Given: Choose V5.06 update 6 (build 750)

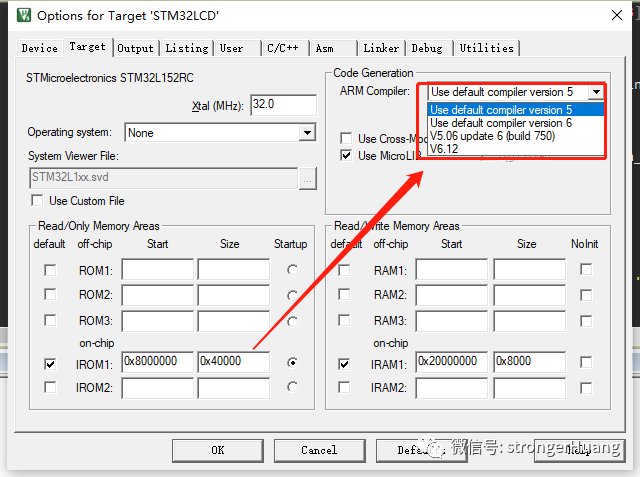Looking at the screenshot, I should (x=516, y=136).
